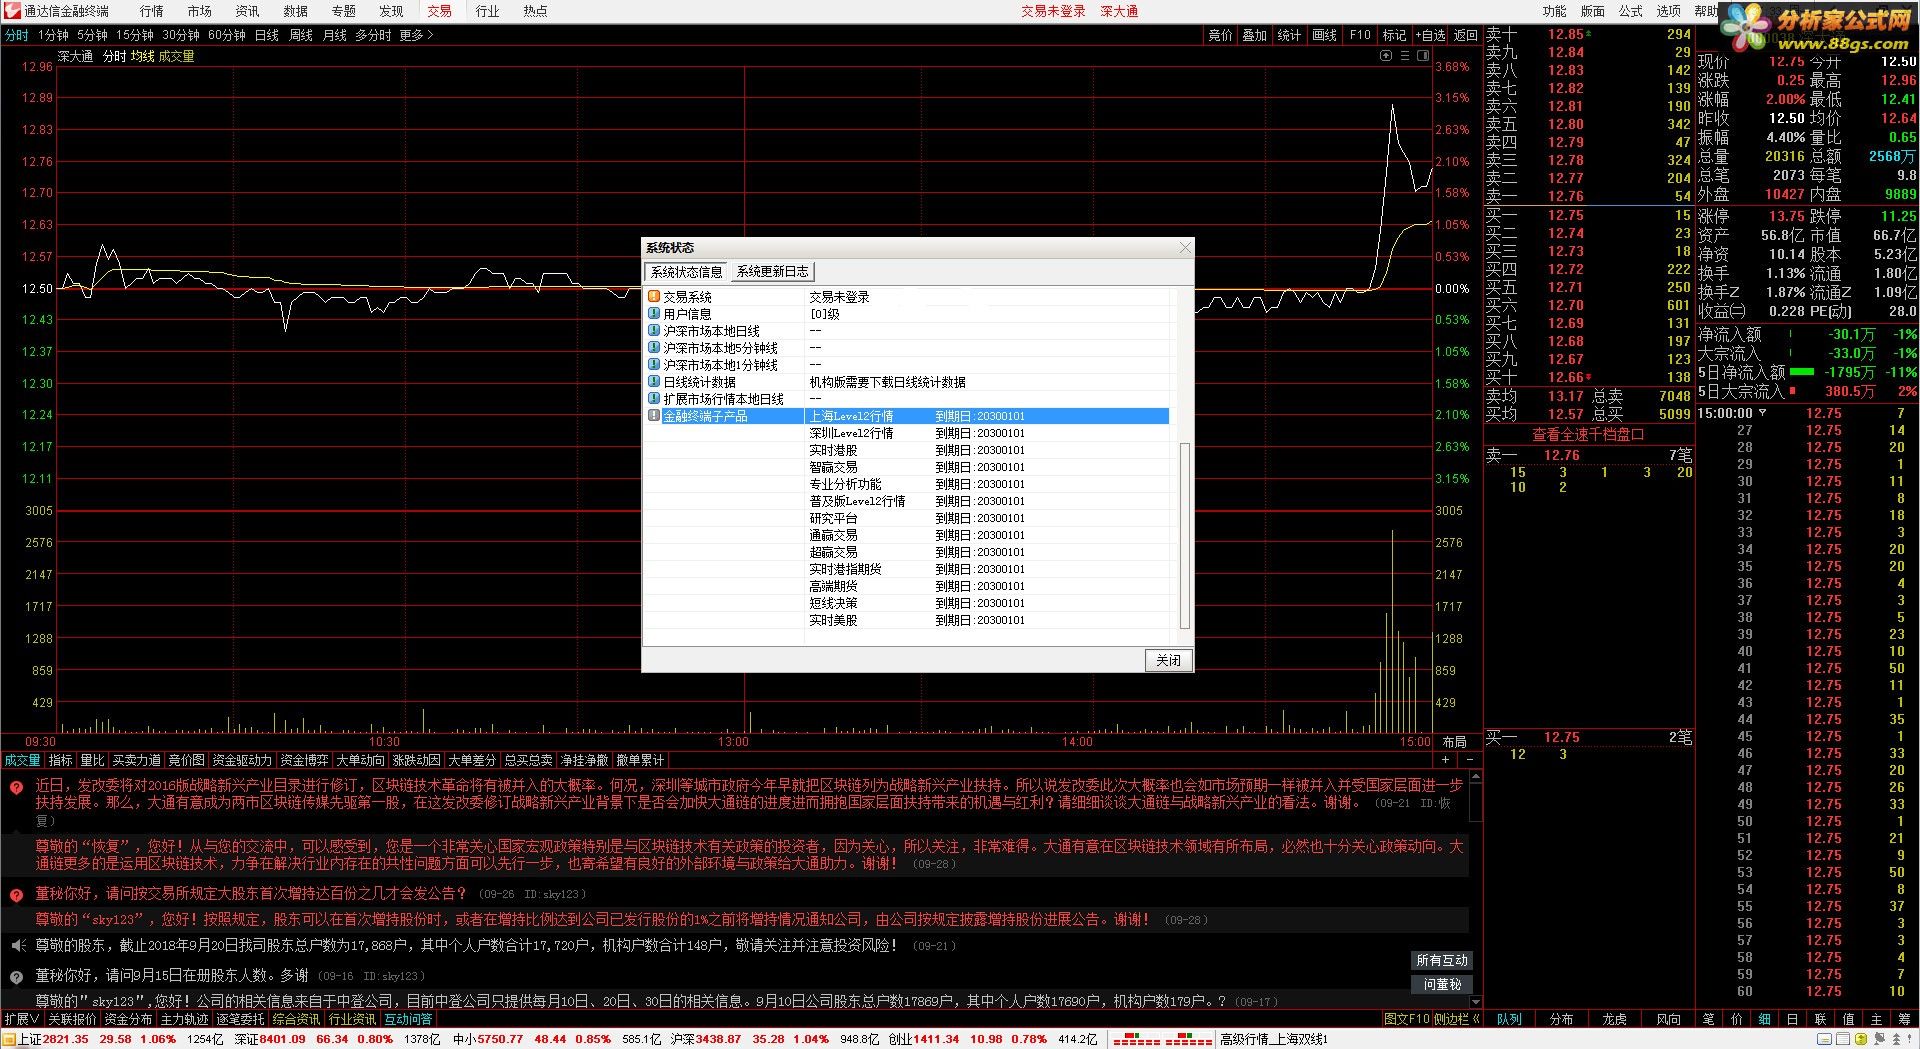Click the 问董秘 button
Image resolution: width=1920 pixels, height=1049 pixels.
pyautogui.click(x=1441, y=985)
